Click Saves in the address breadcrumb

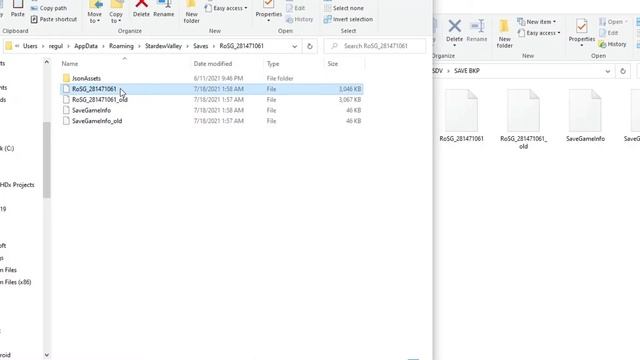coord(200,46)
